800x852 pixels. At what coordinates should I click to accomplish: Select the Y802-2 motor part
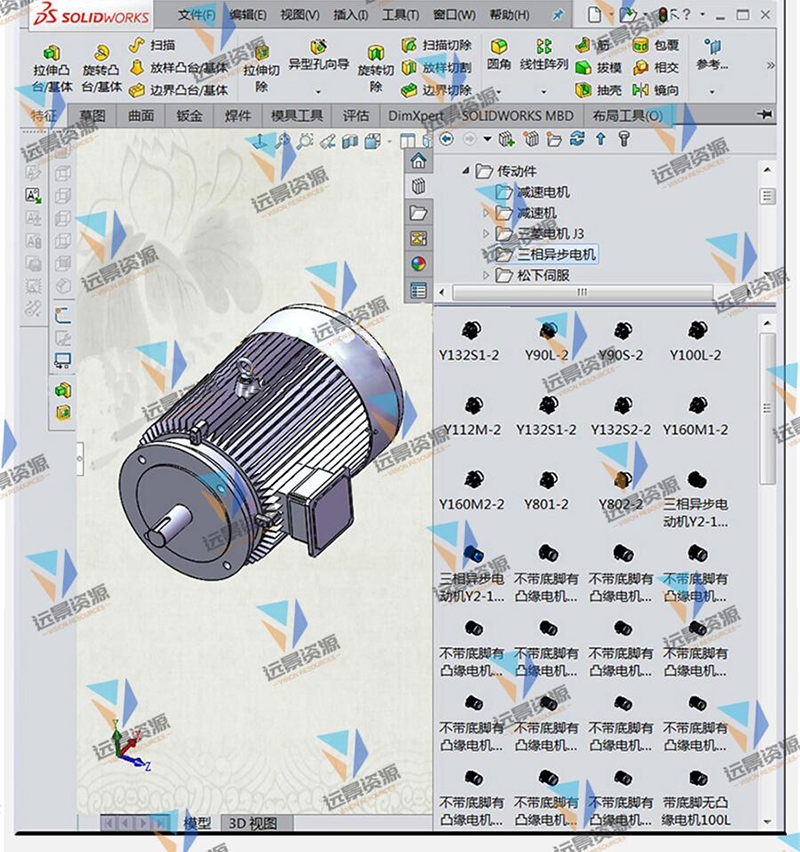621,491
